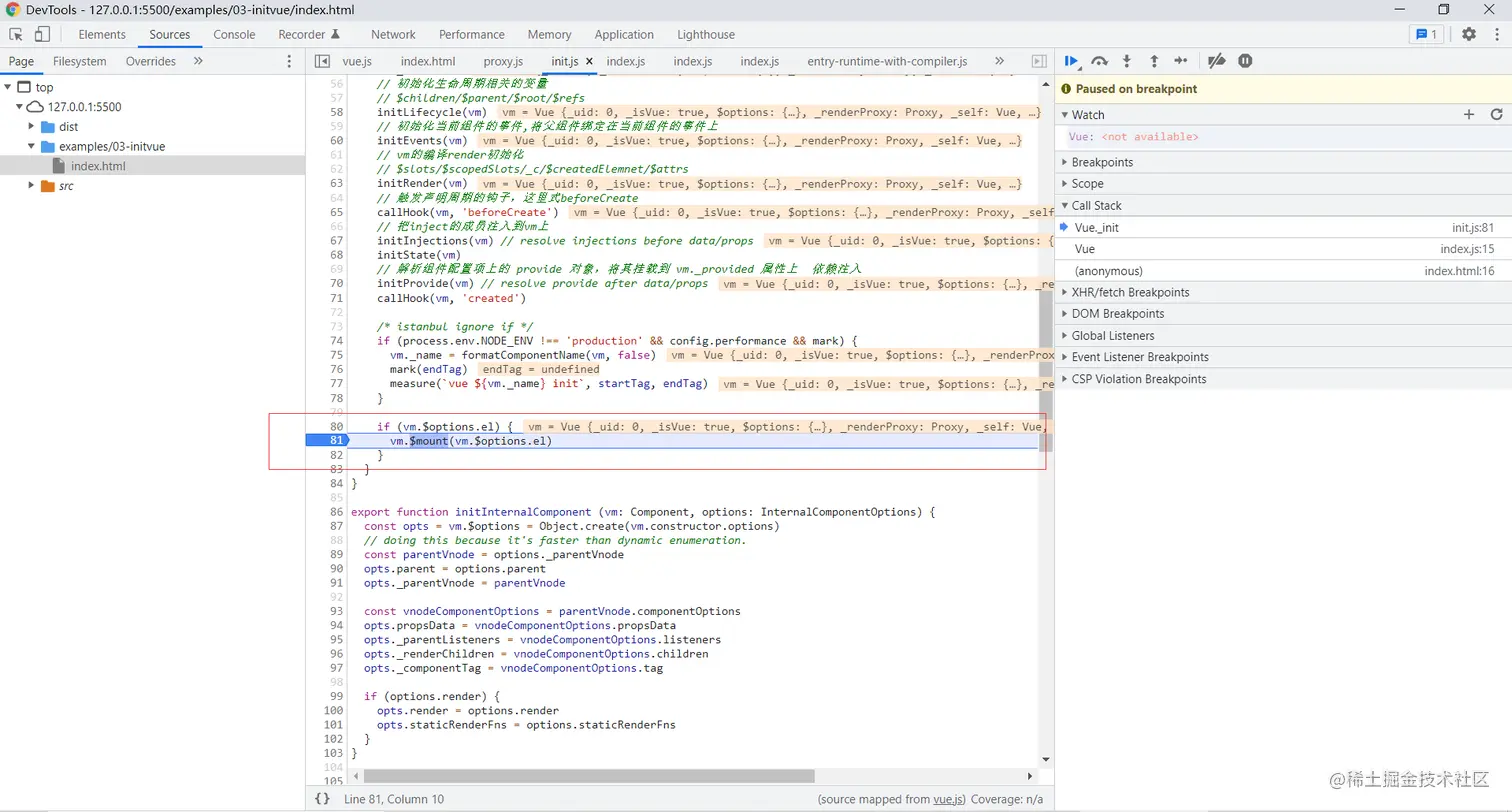Expand the Scope section
The width and height of the screenshot is (1512, 812).
click(1087, 184)
